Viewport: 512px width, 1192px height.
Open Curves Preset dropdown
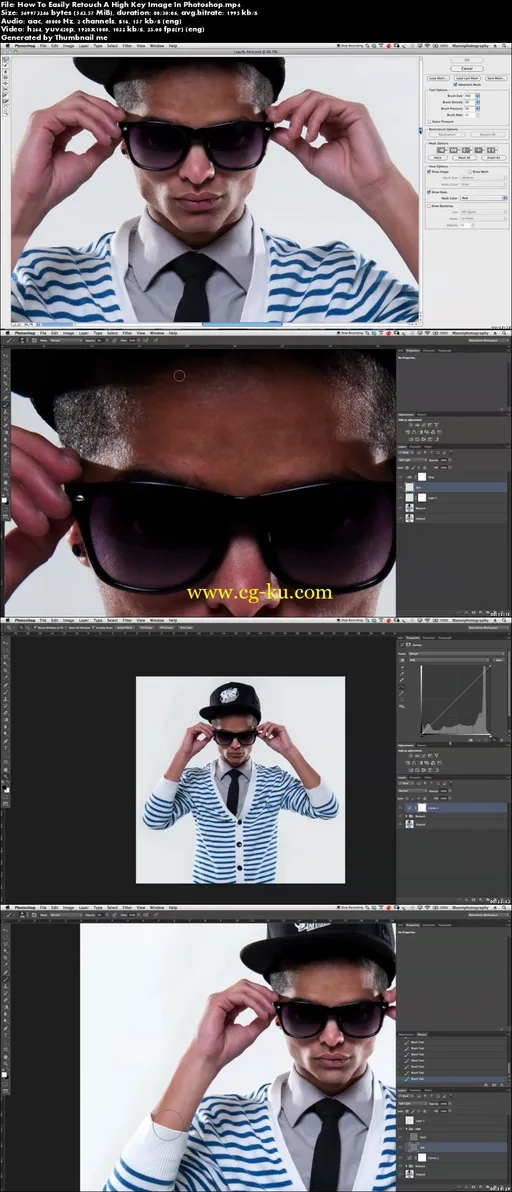[457, 654]
